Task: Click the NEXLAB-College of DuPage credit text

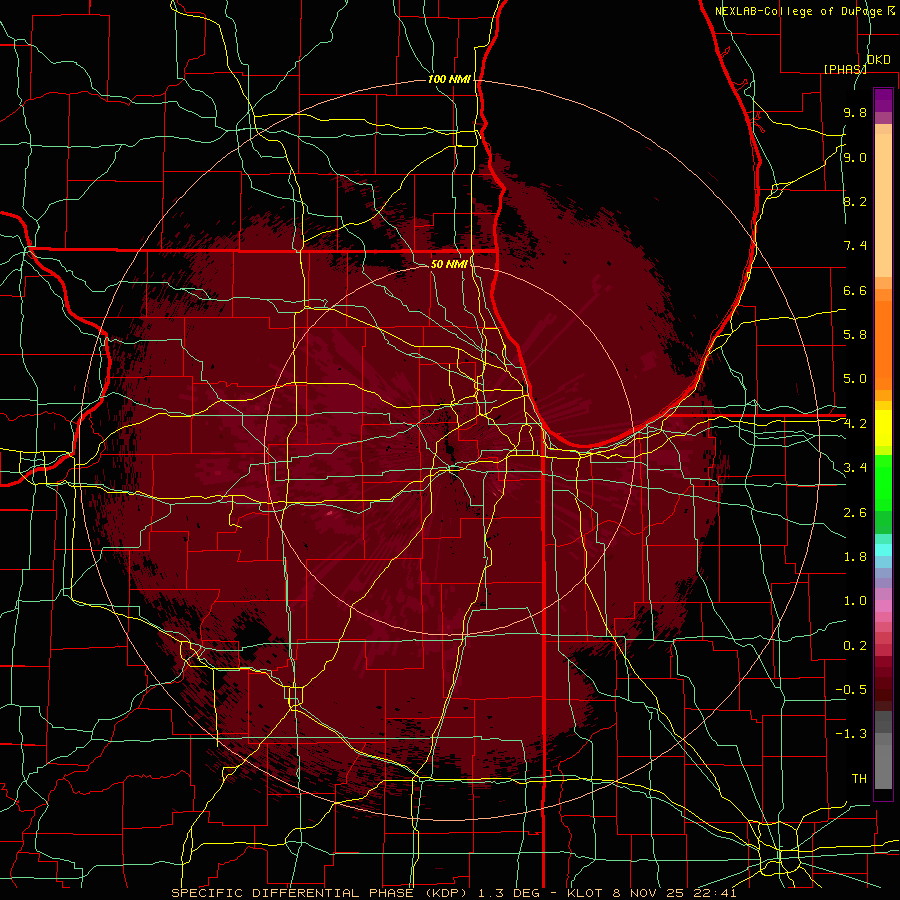Action: (x=799, y=11)
